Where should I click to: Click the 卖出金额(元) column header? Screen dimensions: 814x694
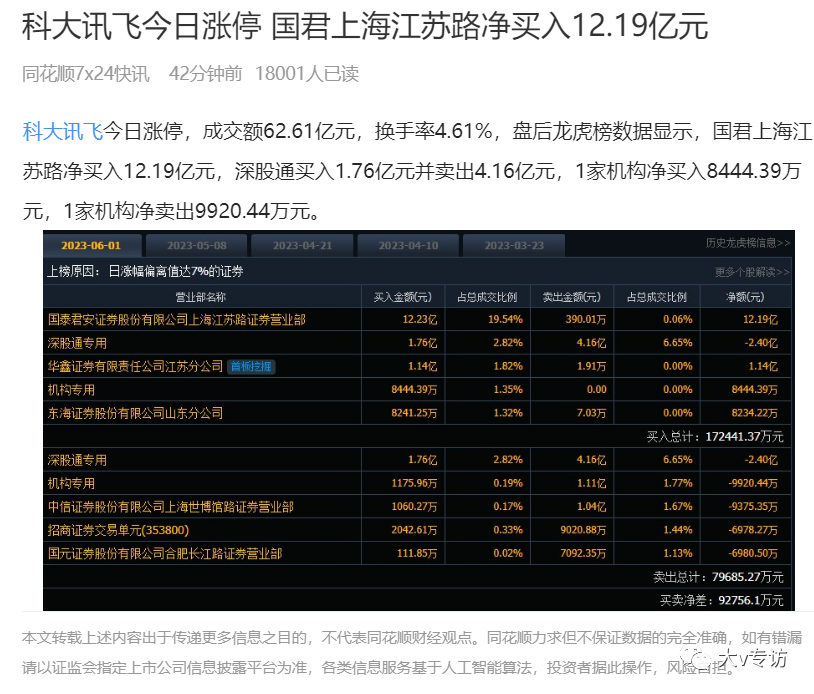(x=571, y=296)
